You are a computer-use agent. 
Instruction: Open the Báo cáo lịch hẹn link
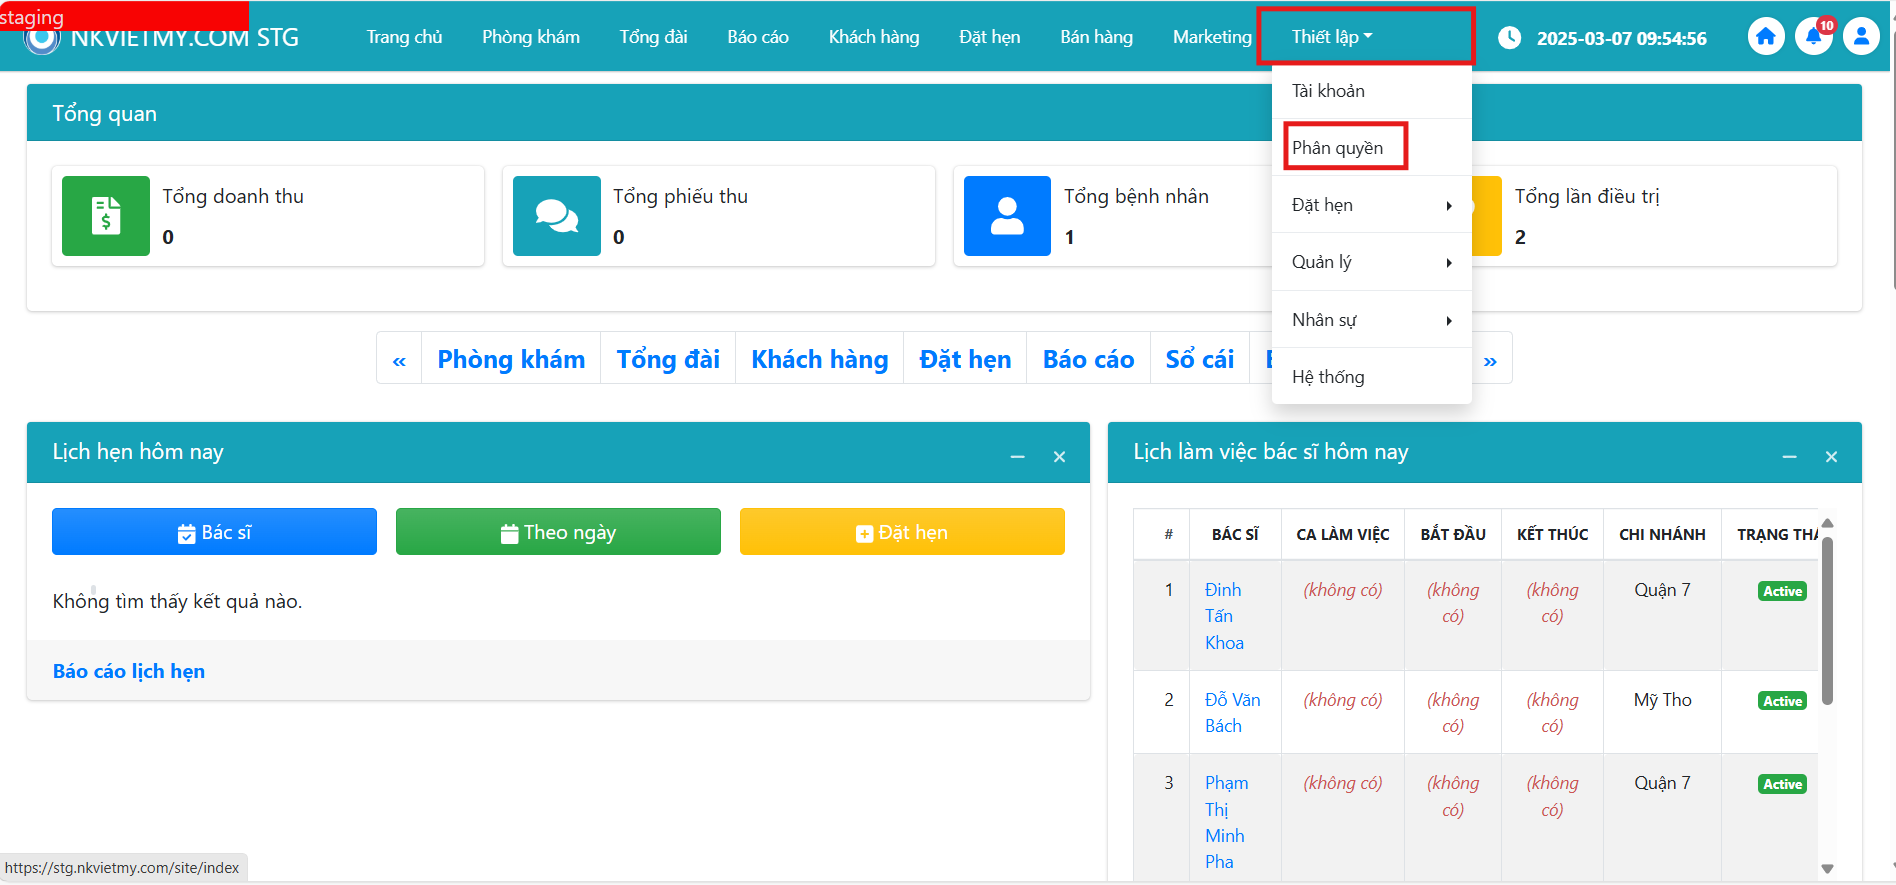pyautogui.click(x=129, y=671)
